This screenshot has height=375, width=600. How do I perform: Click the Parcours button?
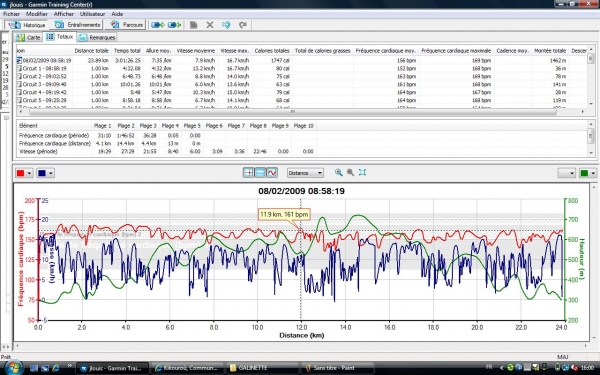pos(127,25)
